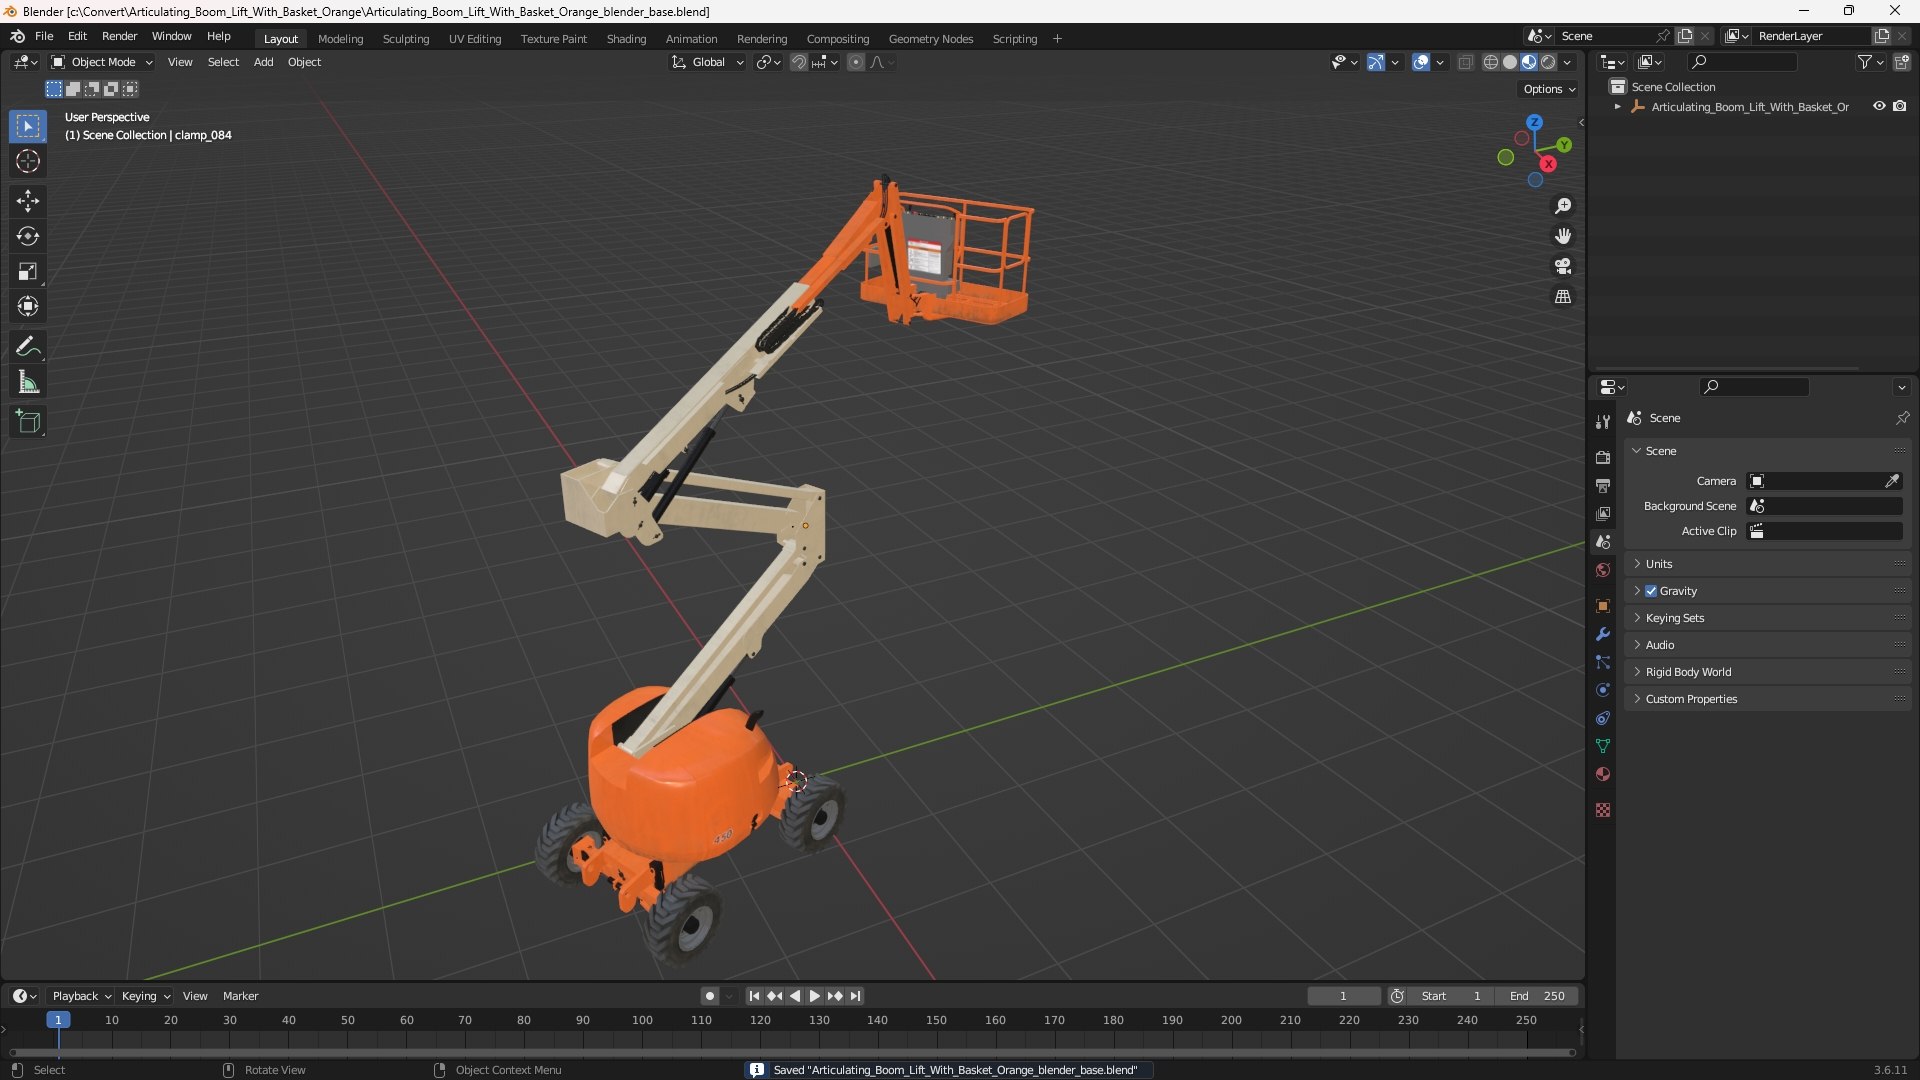
Task: Switch to the UV Editing workspace tab
Action: 475,39
